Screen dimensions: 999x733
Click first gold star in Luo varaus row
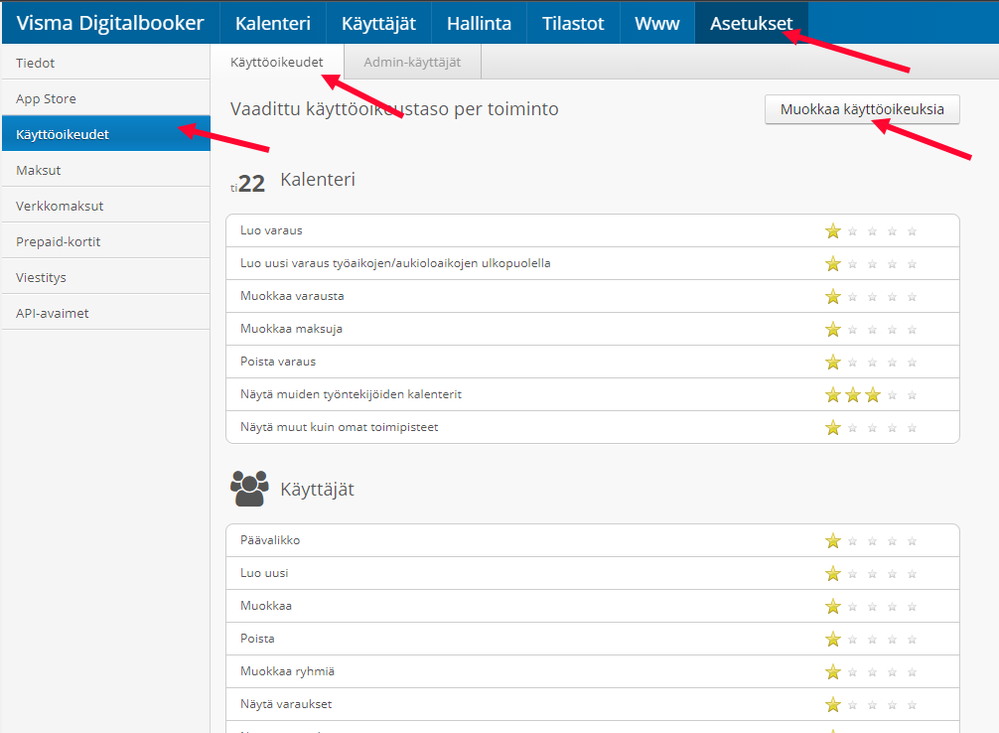(833, 231)
